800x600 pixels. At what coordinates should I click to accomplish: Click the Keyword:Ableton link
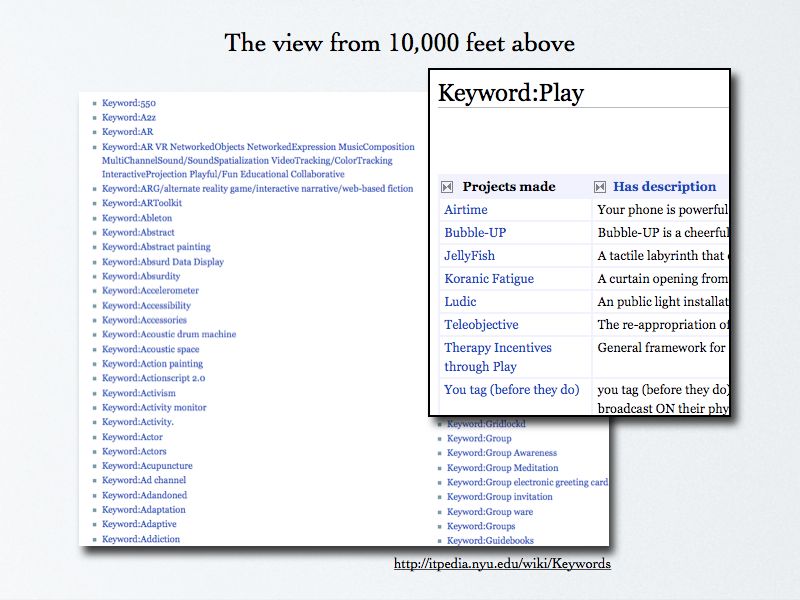[x=137, y=218]
